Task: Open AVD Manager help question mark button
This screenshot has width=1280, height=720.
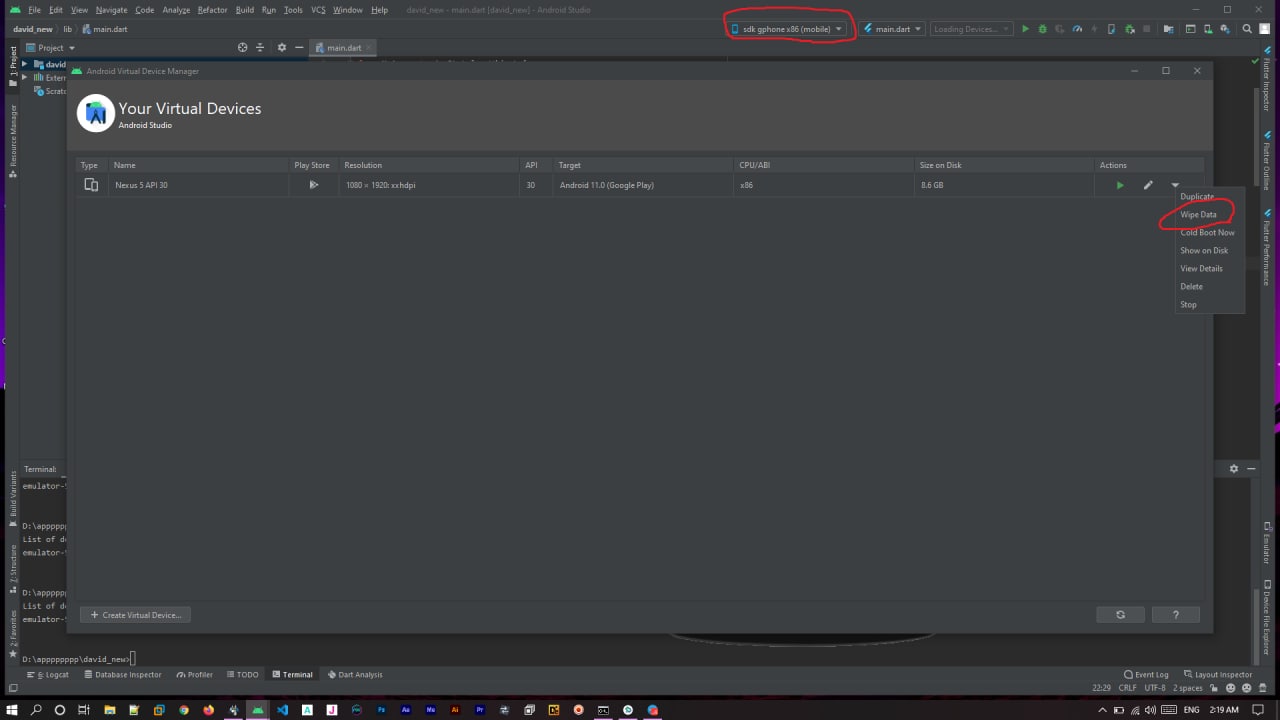Action: coord(1175,615)
